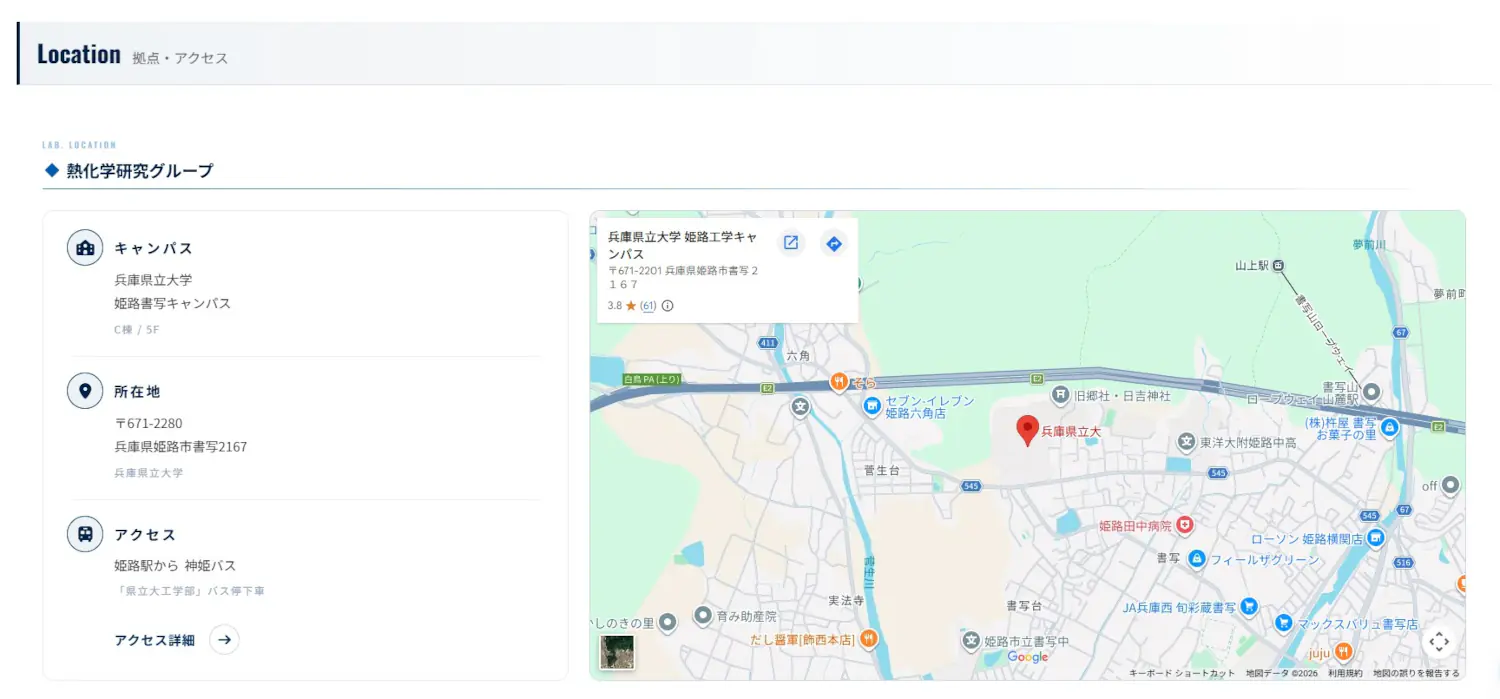
Task: Toggle map camera controls button
Action: point(1438,641)
